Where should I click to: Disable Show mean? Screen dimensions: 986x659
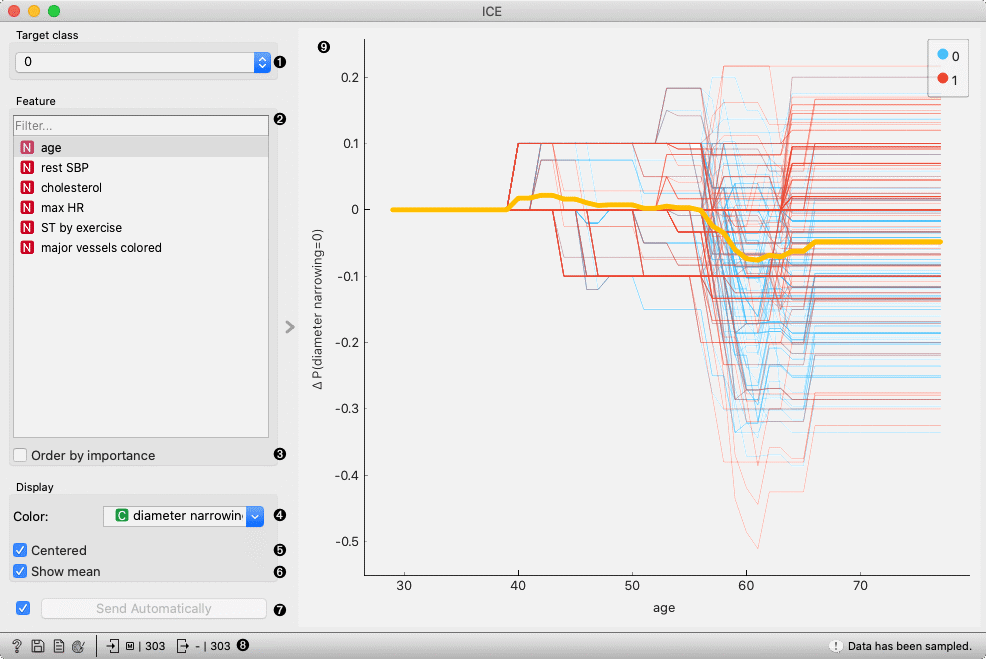click(x=21, y=571)
